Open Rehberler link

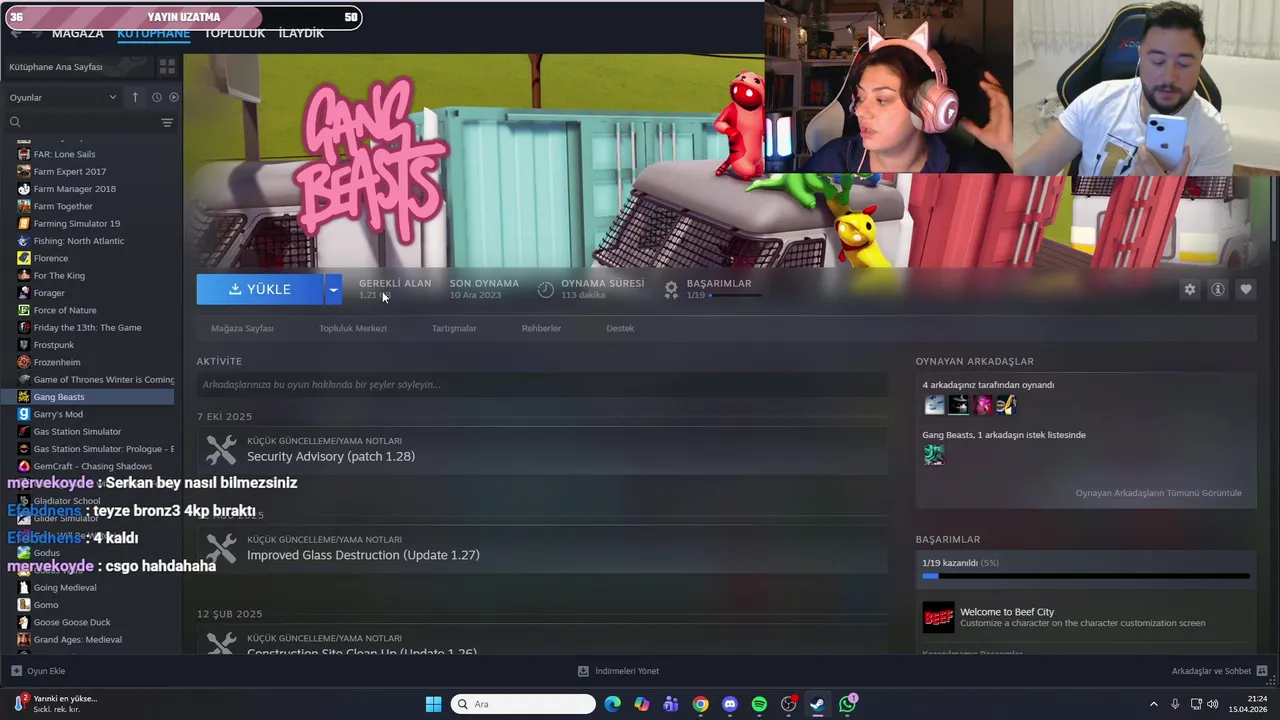(x=541, y=328)
